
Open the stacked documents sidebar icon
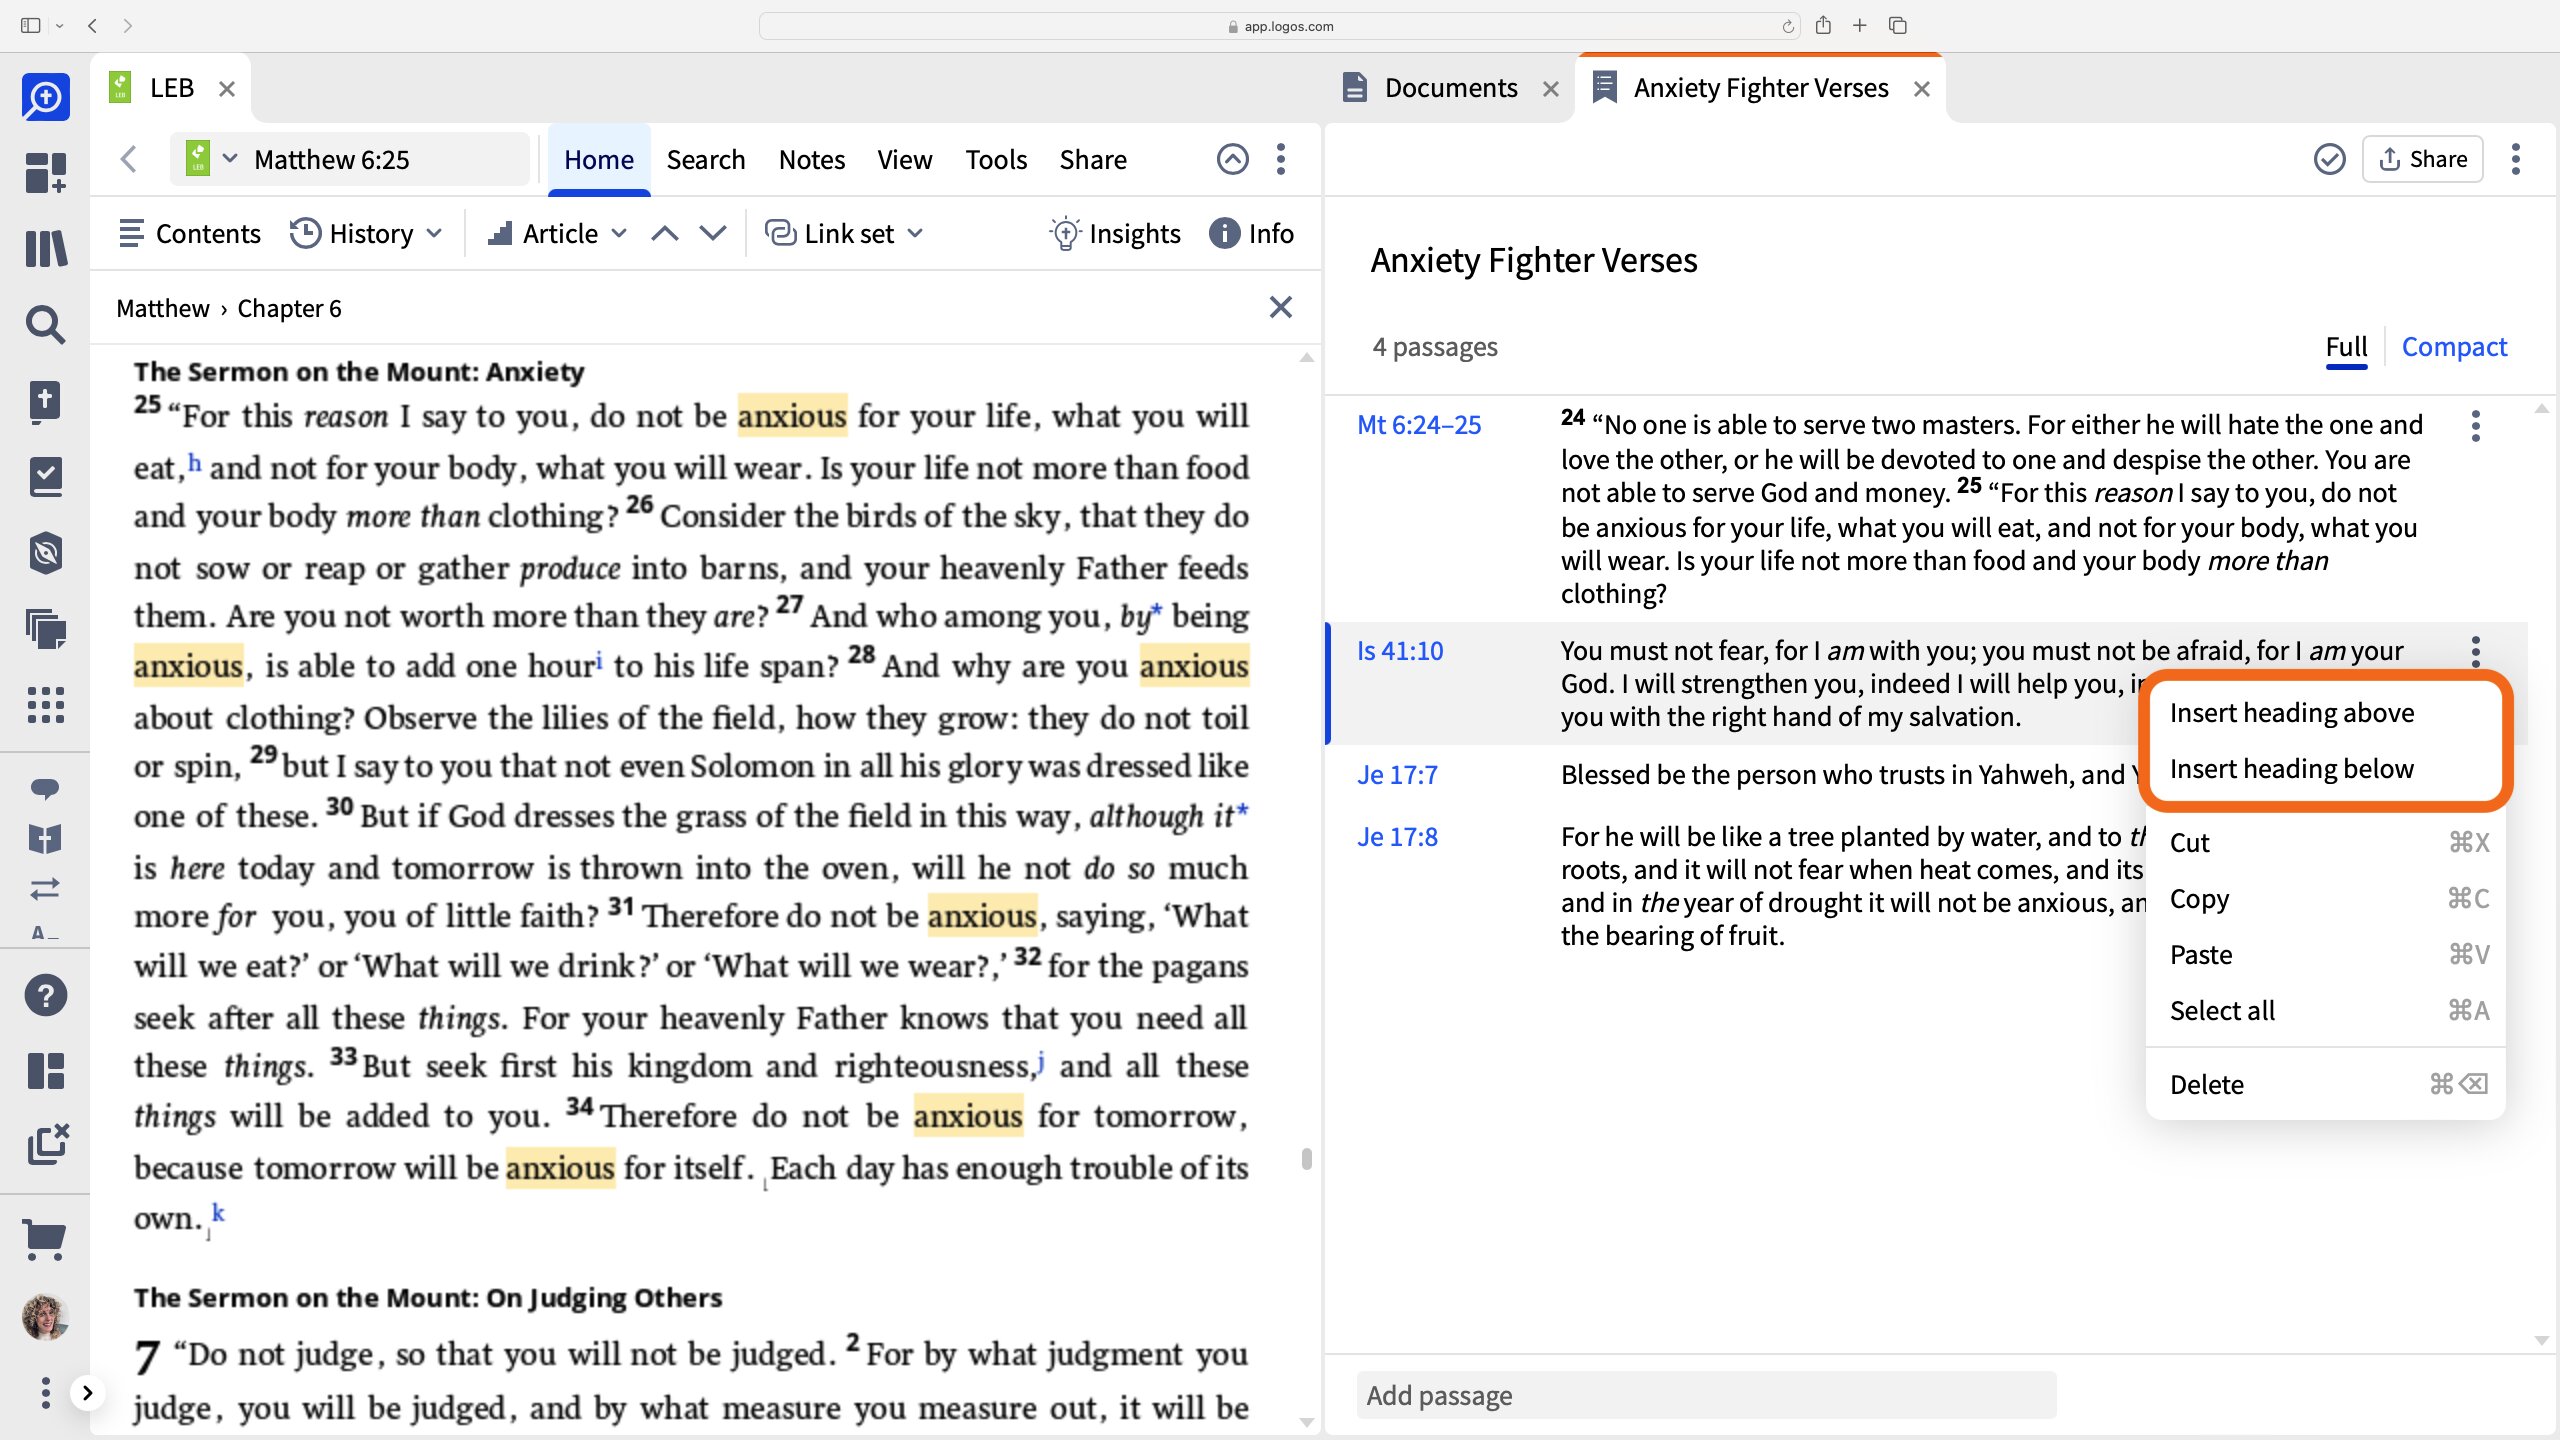(x=46, y=629)
